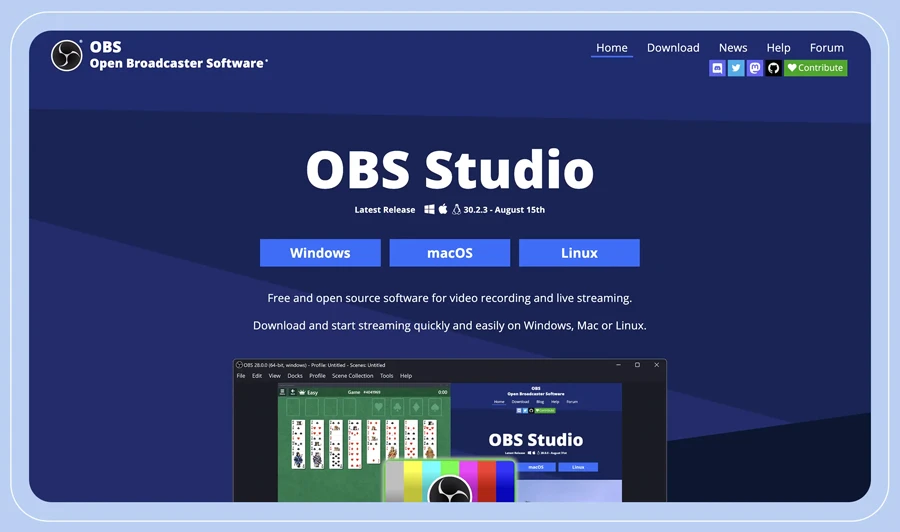
Task: Click the OBS logo in the header
Action: tap(67, 55)
